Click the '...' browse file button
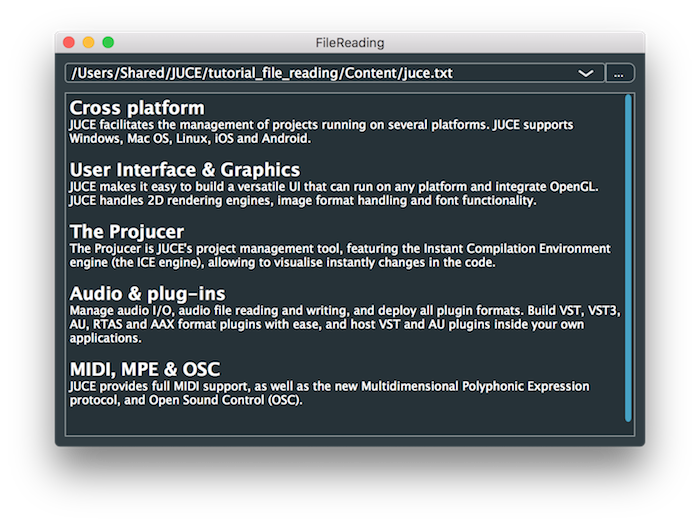The width and height of the screenshot is (700, 525). [x=619, y=73]
